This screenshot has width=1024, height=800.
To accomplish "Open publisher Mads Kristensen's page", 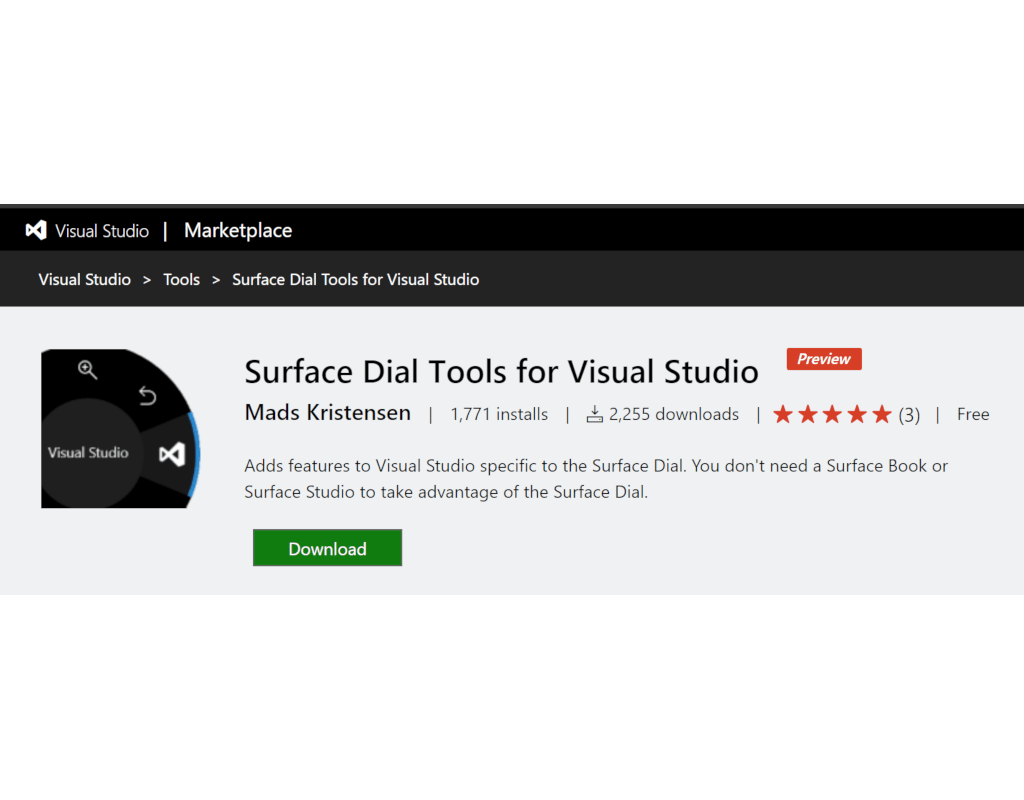I will (328, 413).
